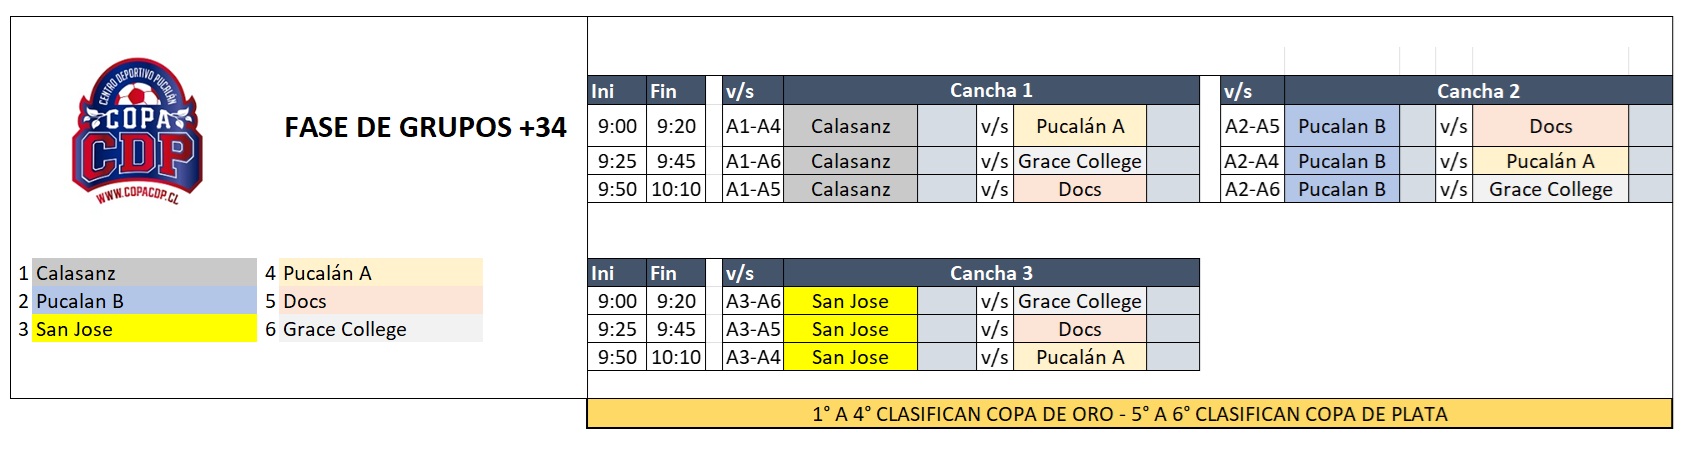Click yellow San Jose cell in team list
Image resolution: width=1690 pixels, height=450 pixels.
click(144, 329)
